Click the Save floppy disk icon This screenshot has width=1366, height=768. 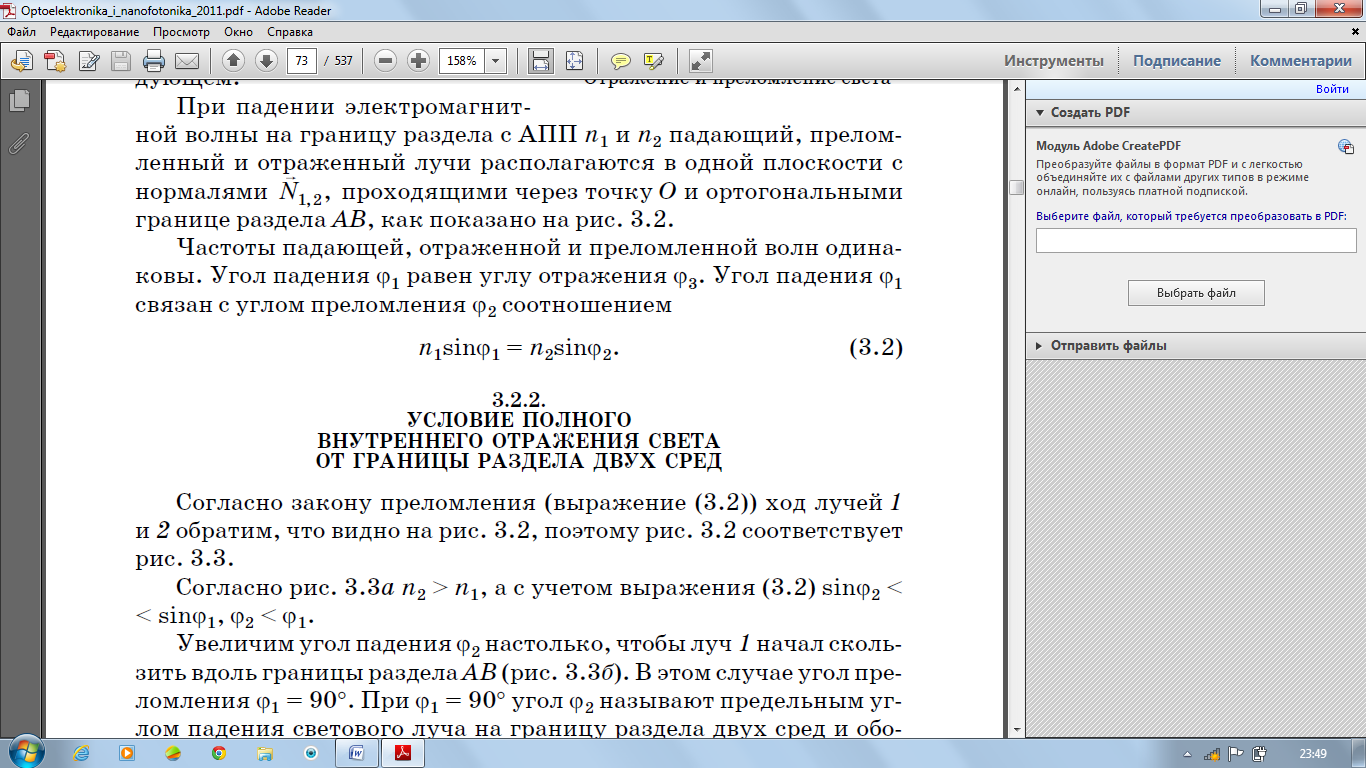coord(121,61)
